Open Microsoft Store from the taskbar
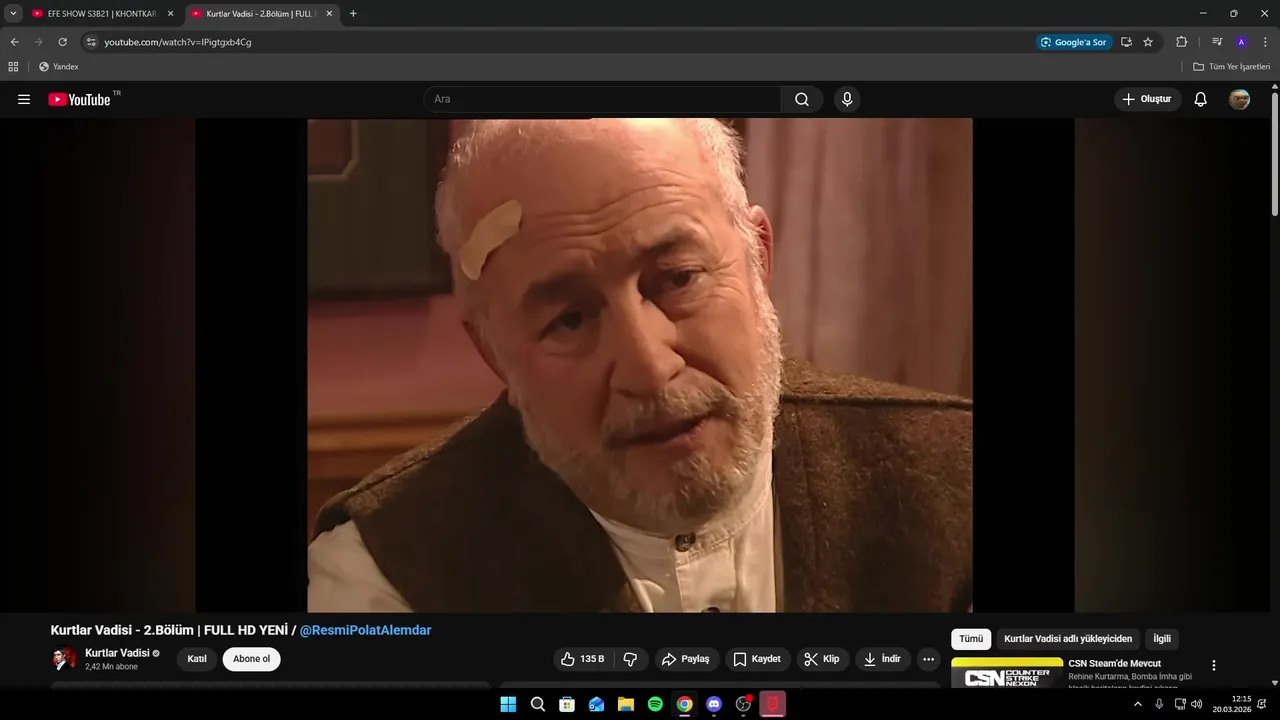Viewport: 1280px width, 720px height. pos(567,704)
